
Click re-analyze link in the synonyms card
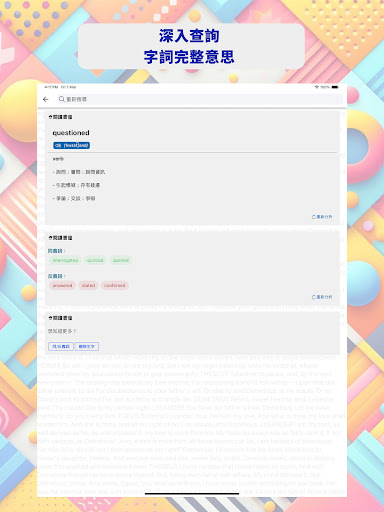pyautogui.click(x=322, y=297)
